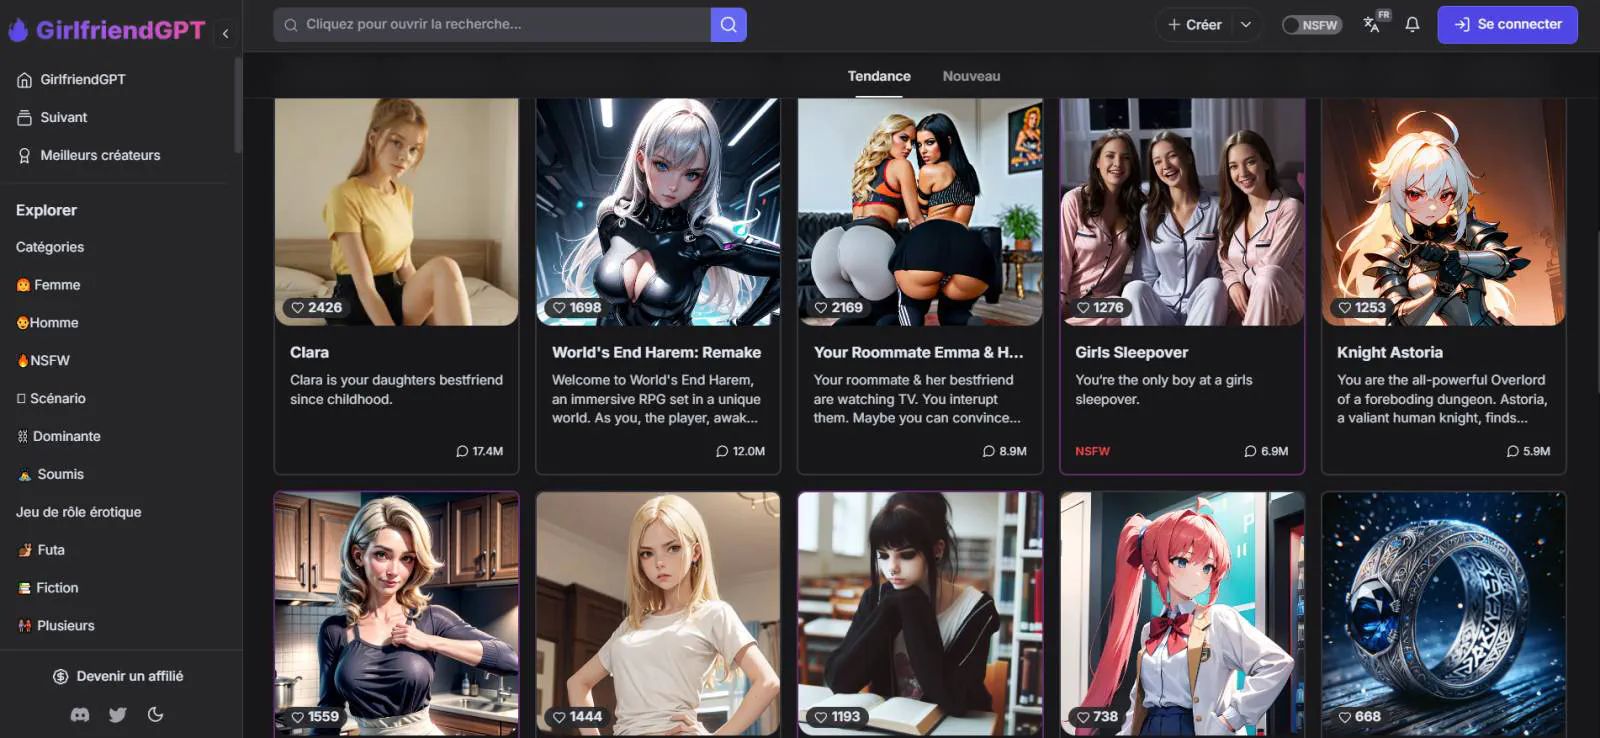Expand the Créer dropdown arrow
Image resolution: width=1600 pixels, height=738 pixels.
click(x=1246, y=25)
